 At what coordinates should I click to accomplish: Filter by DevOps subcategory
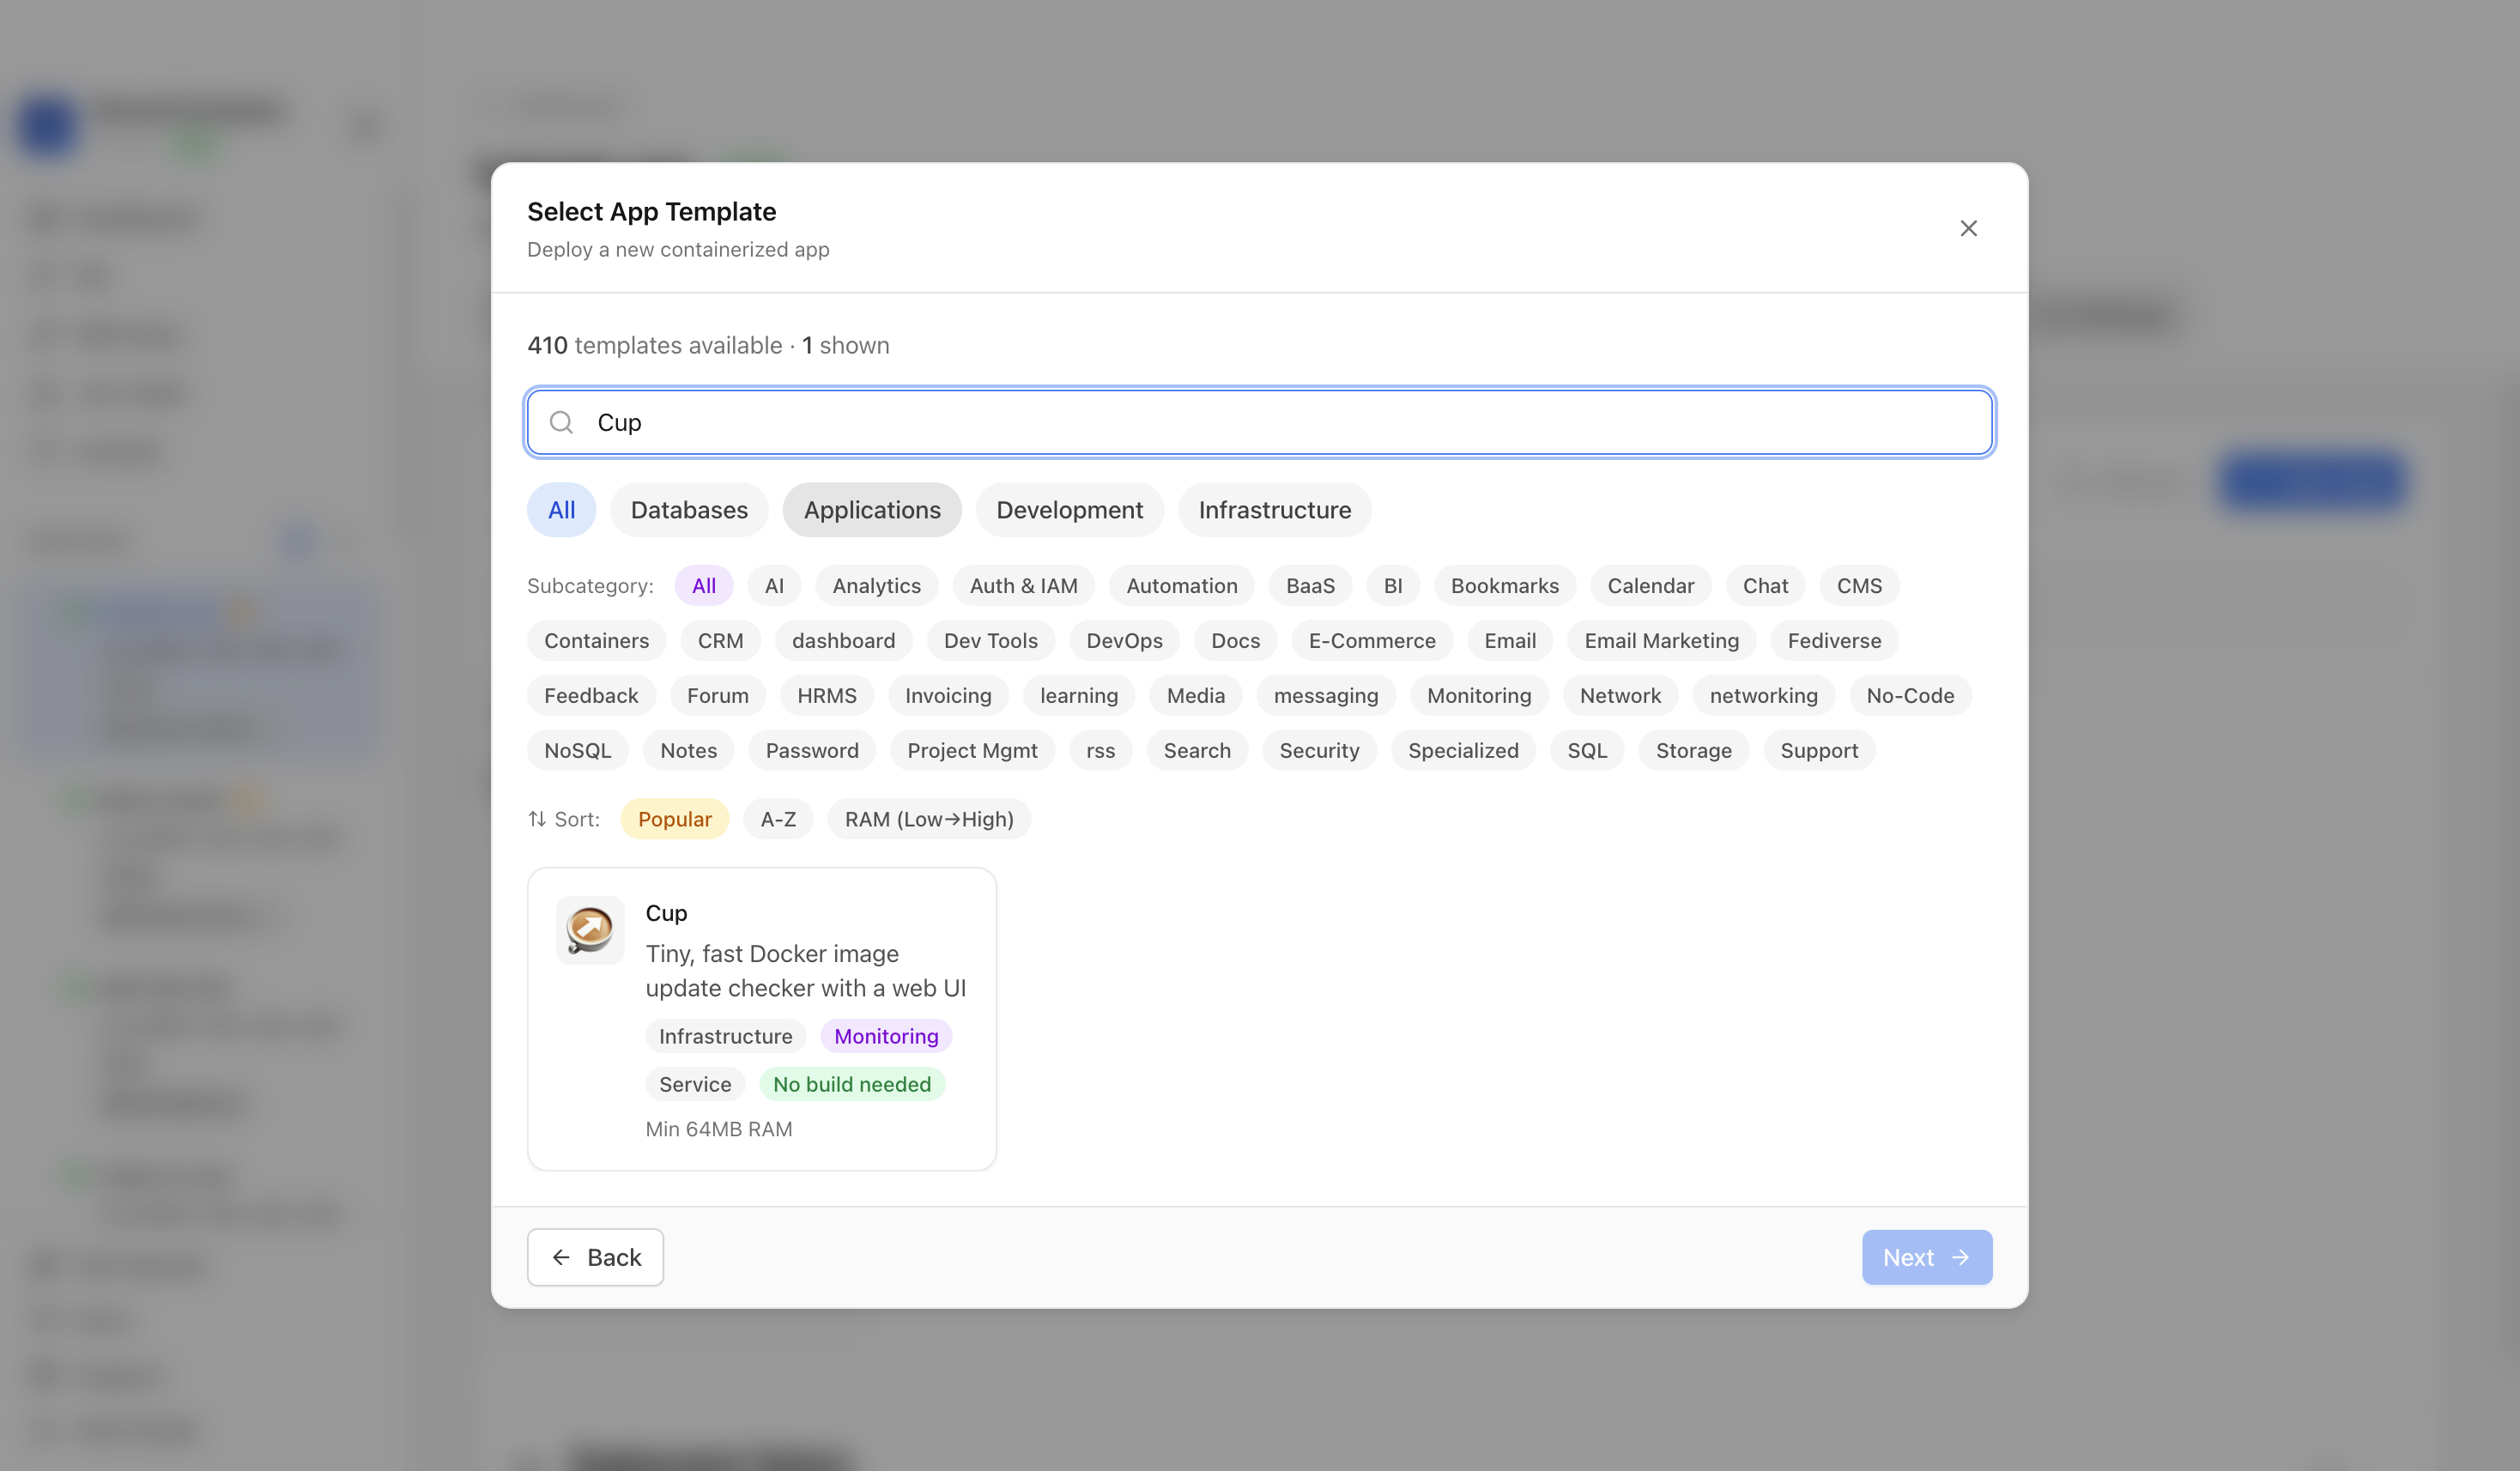coord(1124,641)
